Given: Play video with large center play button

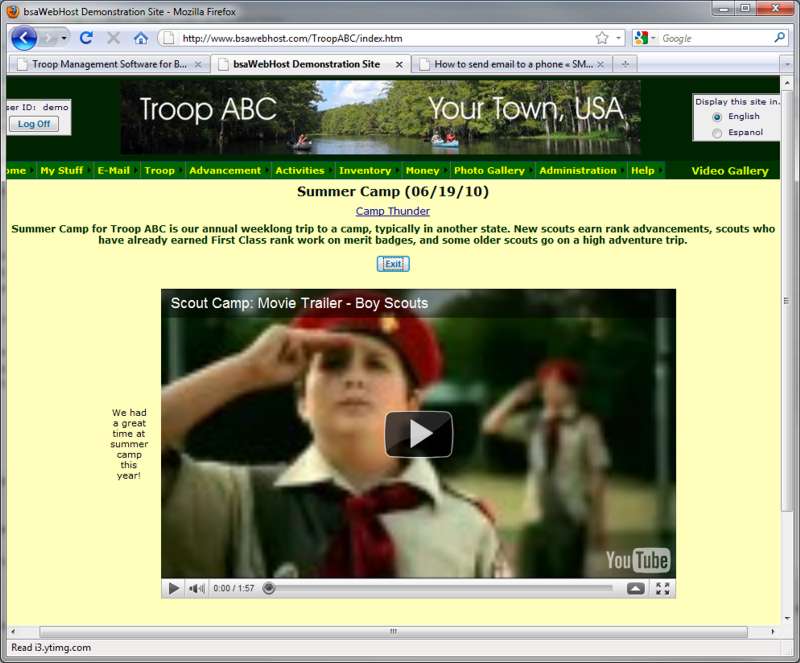Looking at the screenshot, I should pos(418,434).
